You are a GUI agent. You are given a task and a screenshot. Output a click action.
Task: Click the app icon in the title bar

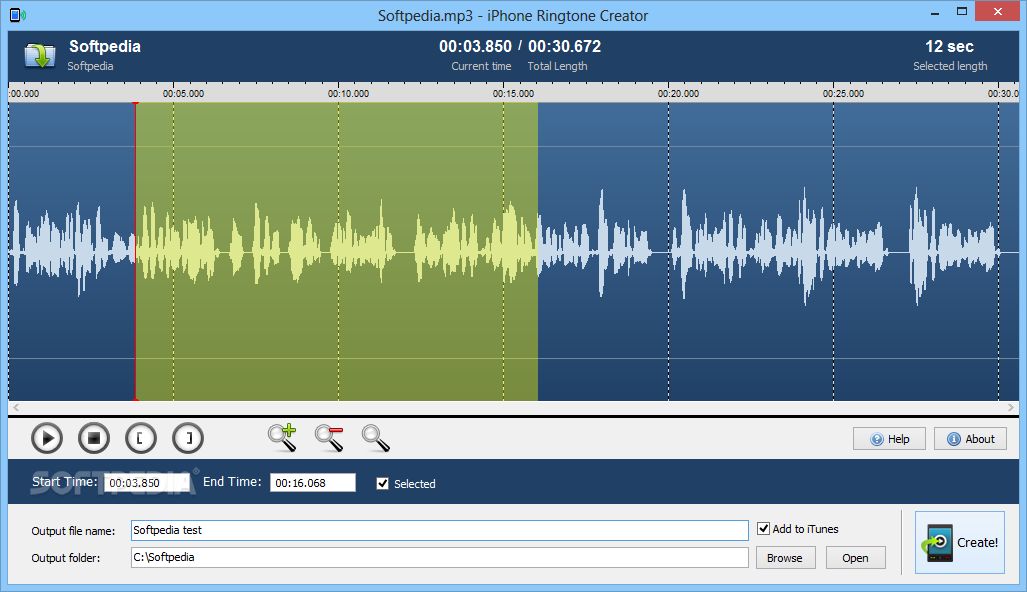point(18,14)
